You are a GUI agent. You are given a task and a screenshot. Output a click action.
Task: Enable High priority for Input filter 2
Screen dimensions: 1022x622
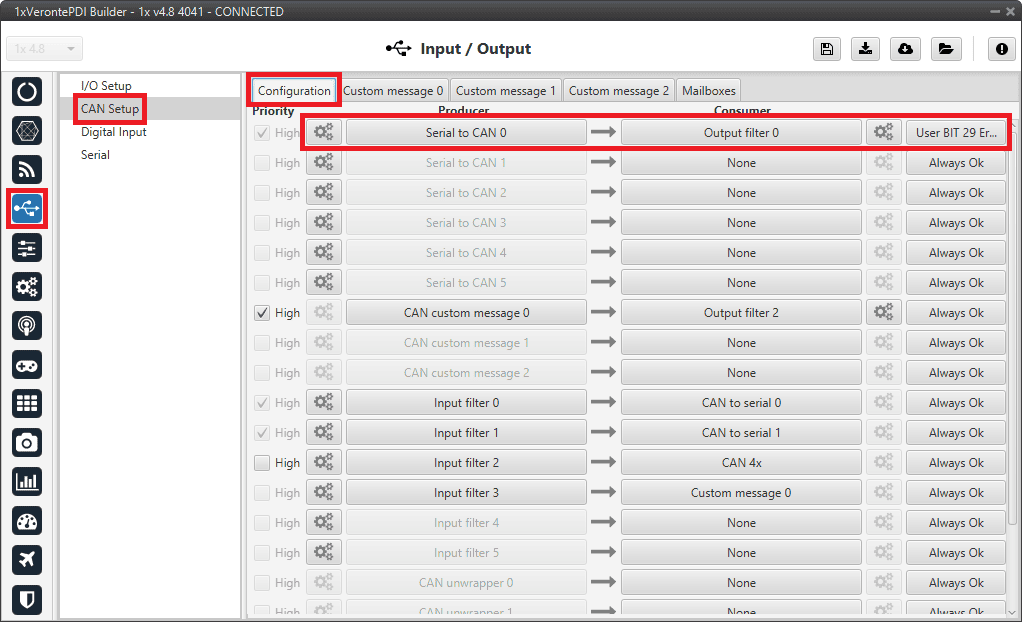click(x=262, y=463)
